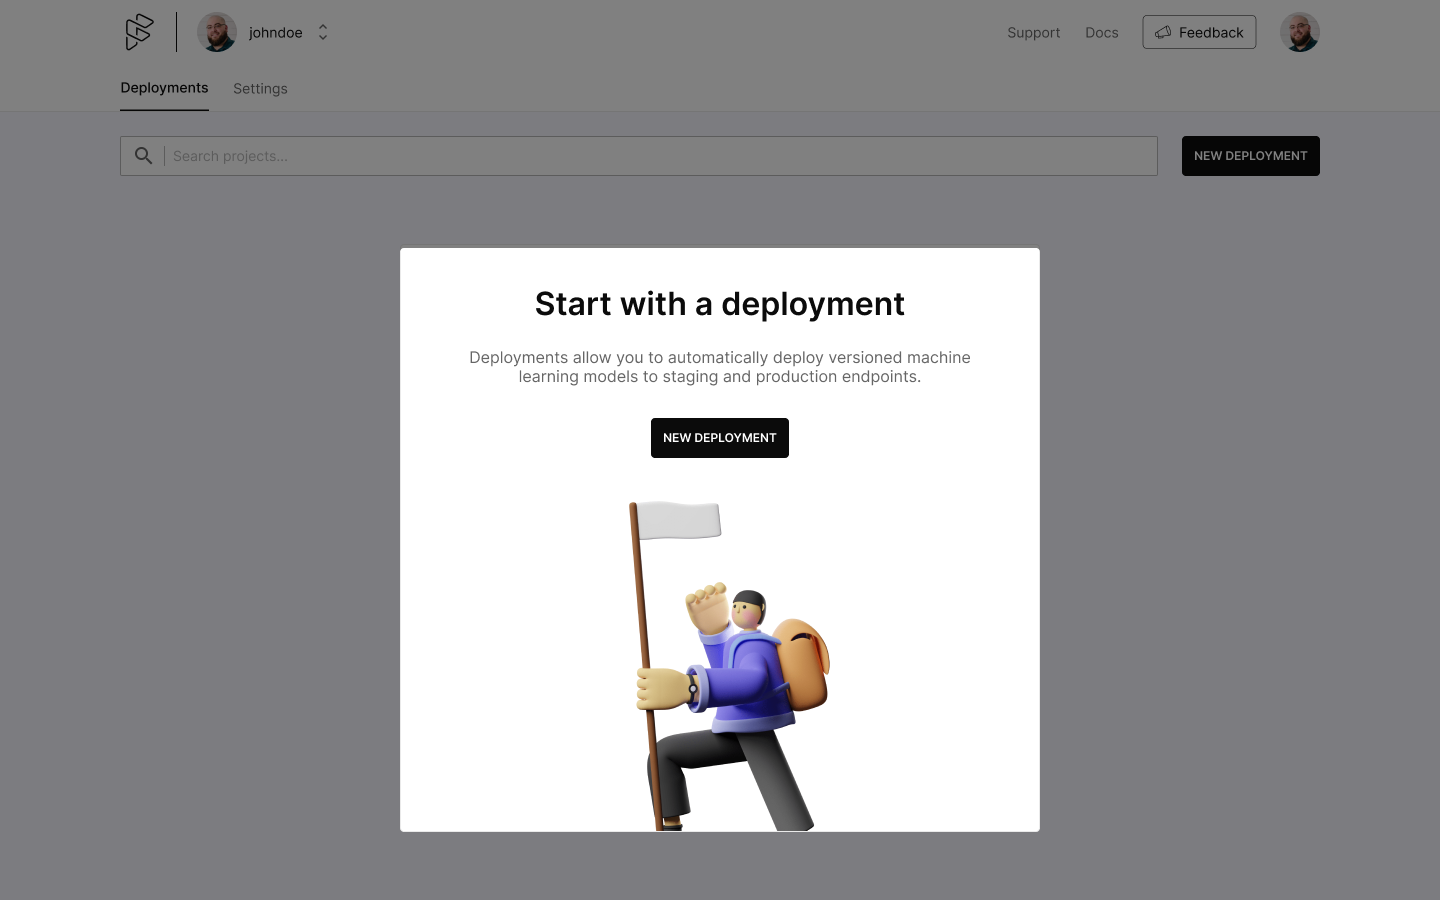
Task: Click the Feedback button
Action: [x=1199, y=32]
